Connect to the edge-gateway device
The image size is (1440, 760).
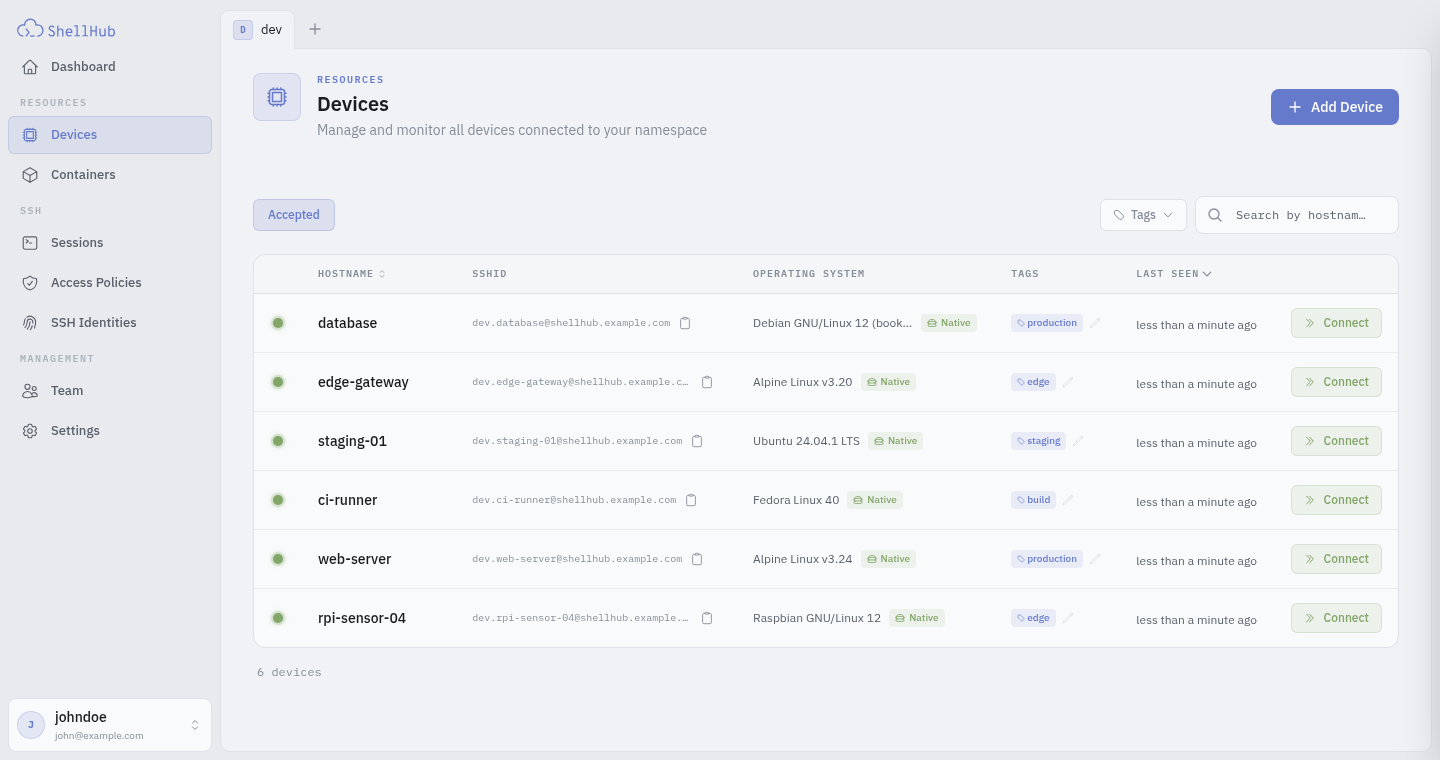[x=1336, y=382]
